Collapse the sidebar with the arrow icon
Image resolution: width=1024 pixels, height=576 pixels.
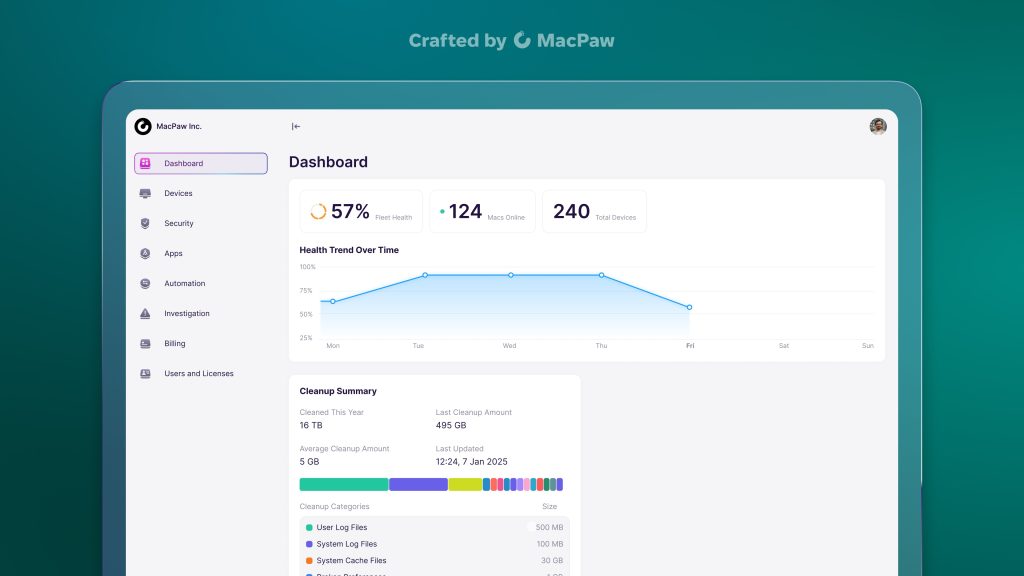296,126
